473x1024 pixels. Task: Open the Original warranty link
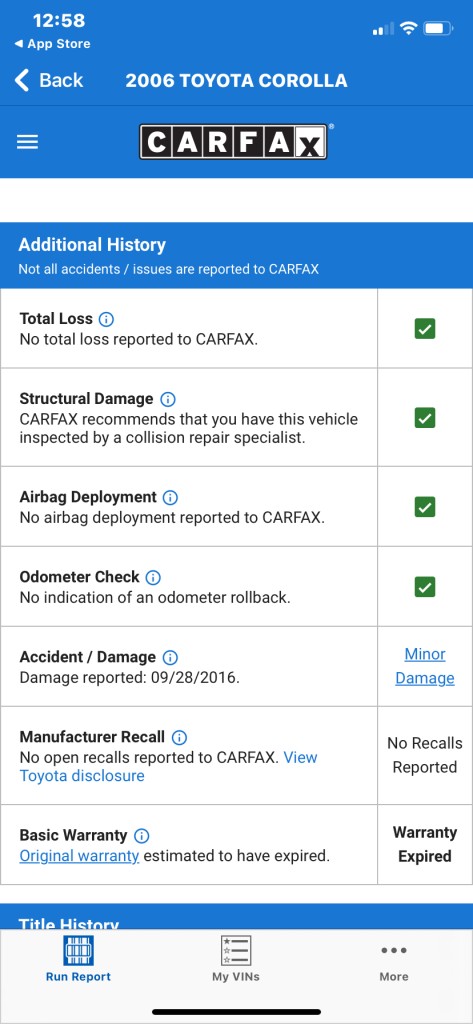[x=79, y=856]
